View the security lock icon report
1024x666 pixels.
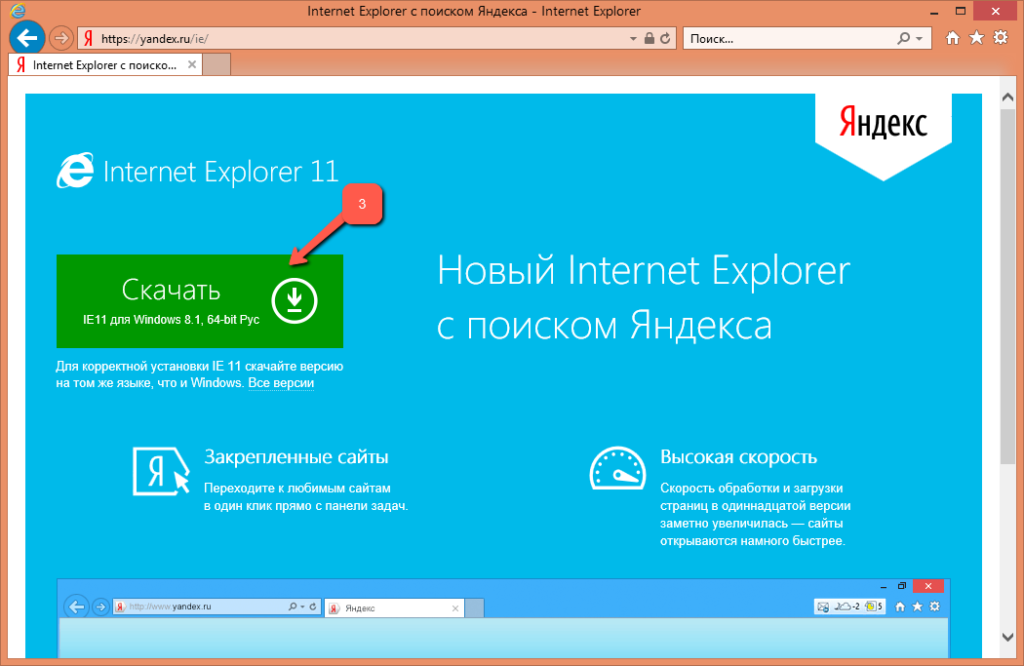pos(649,39)
